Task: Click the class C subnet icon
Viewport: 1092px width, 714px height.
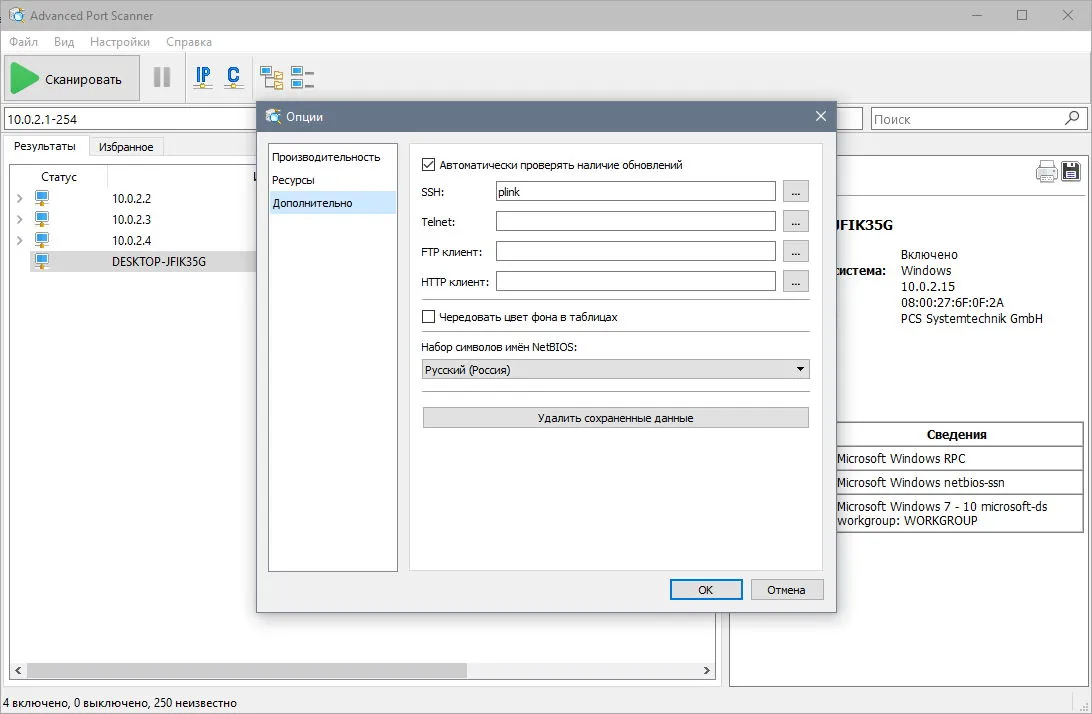Action: click(233, 77)
